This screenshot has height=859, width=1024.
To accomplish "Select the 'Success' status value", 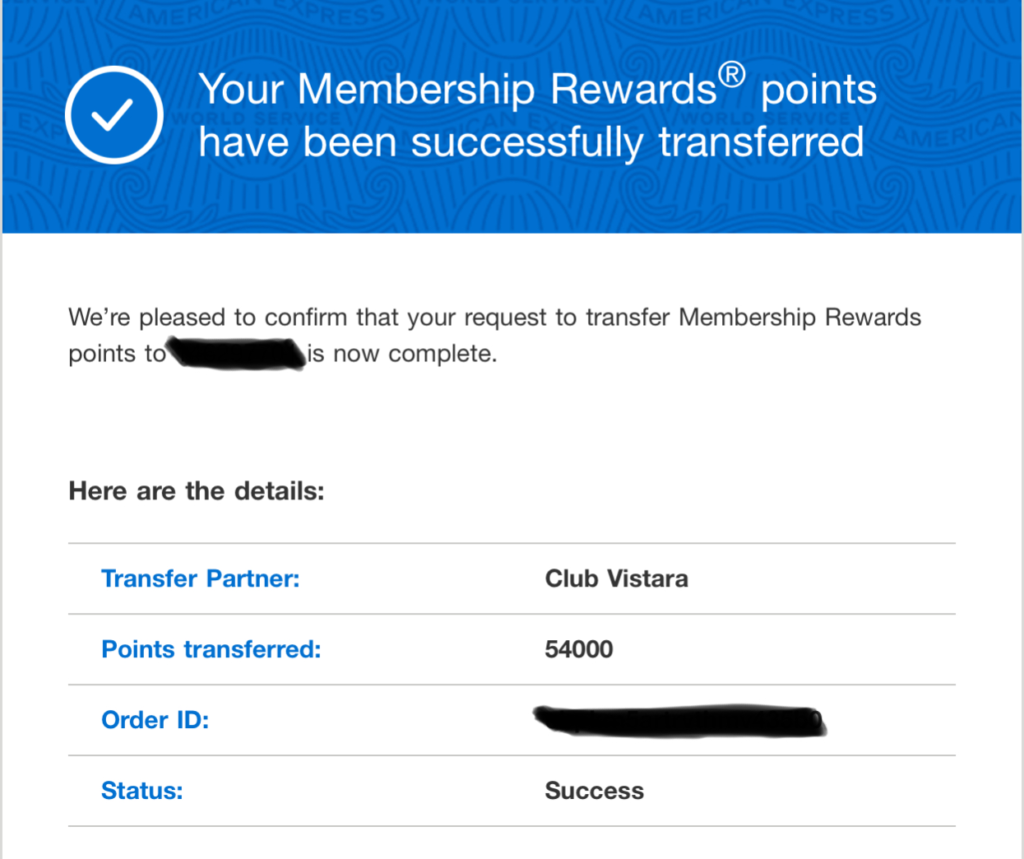I will click(x=594, y=790).
